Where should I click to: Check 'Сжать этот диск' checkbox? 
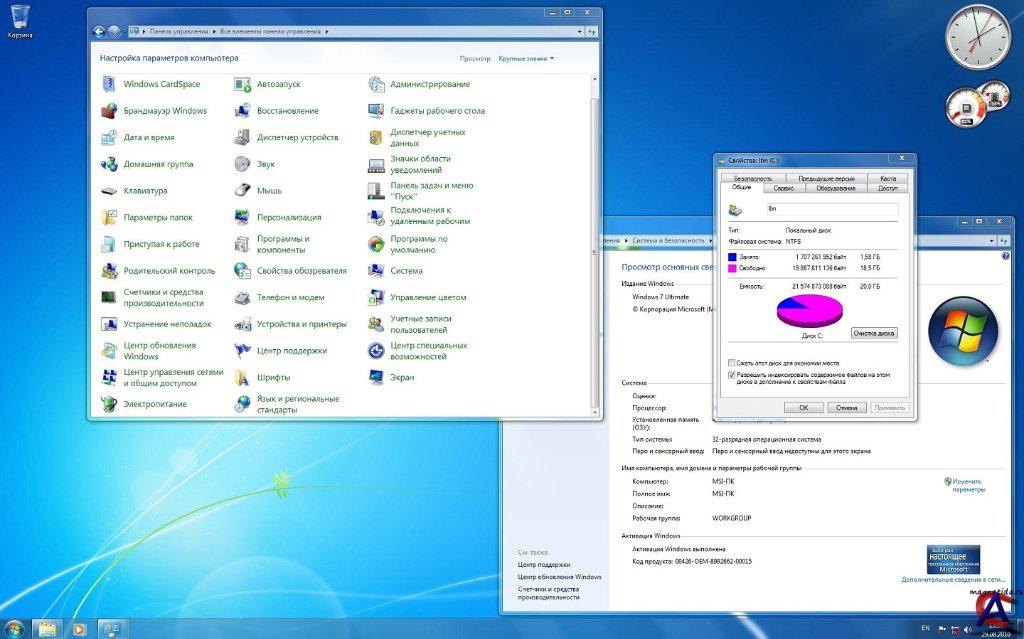click(x=731, y=363)
